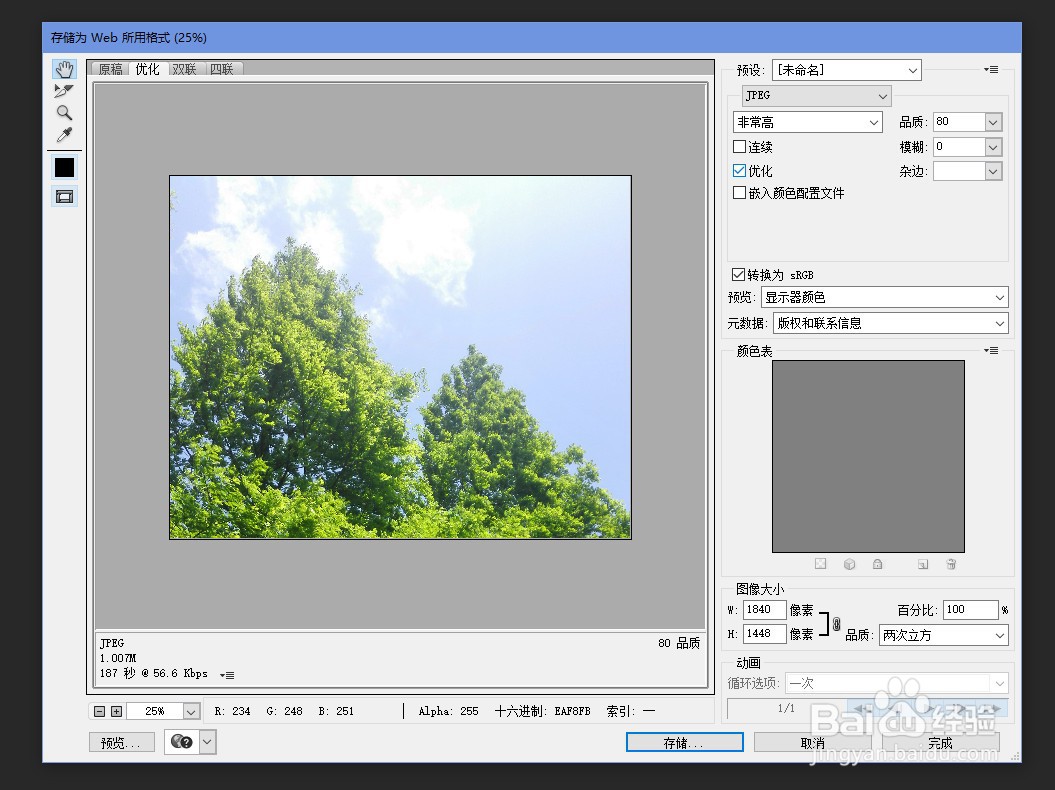Click the browser preview icon
Viewport: 1055px width, 790px height.
click(182, 742)
